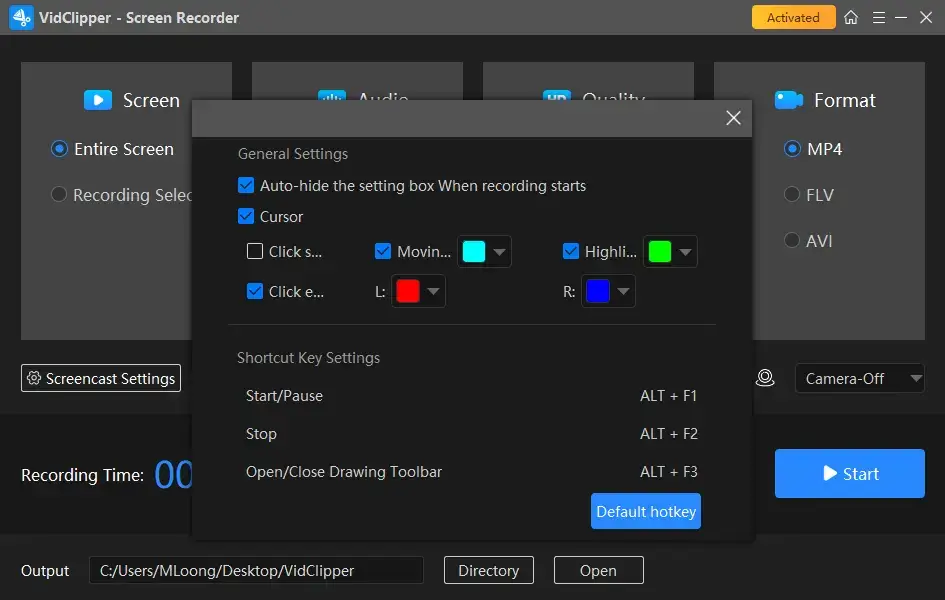Click the Directory button
This screenshot has width=945, height=600.
pyautogui.click(x=488, y=570)
